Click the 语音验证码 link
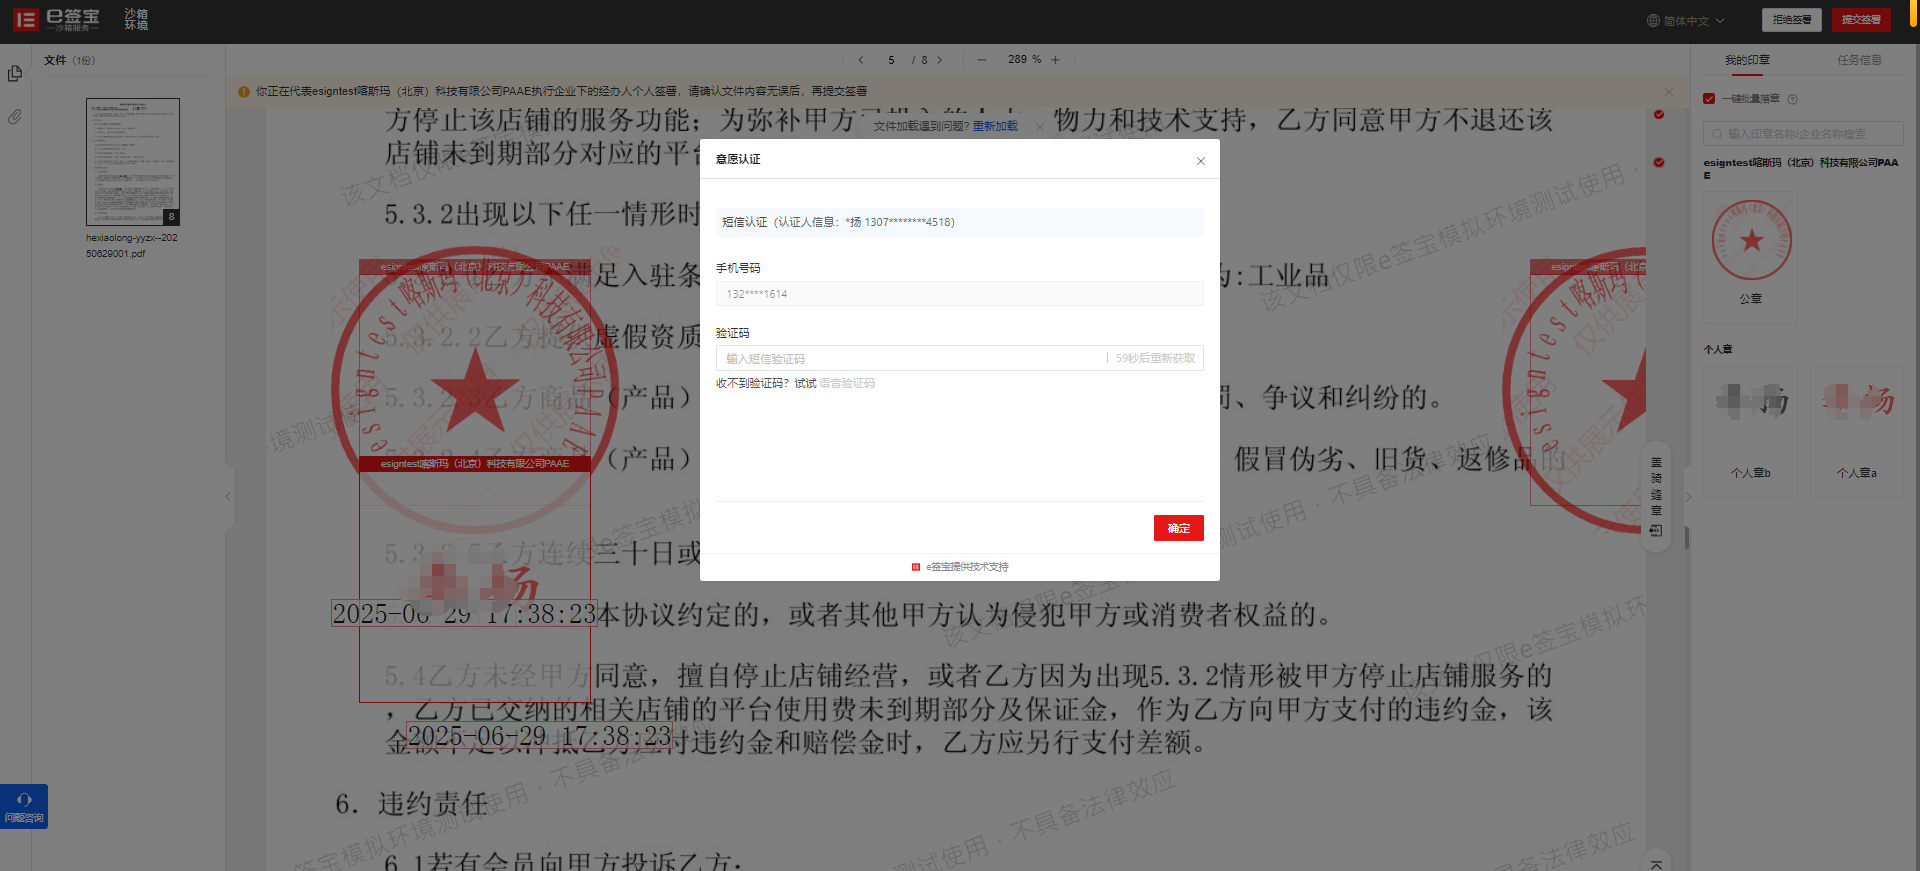Image resolution: width=1920 pixels, height=871 pixels. click(x=847, y=384)
